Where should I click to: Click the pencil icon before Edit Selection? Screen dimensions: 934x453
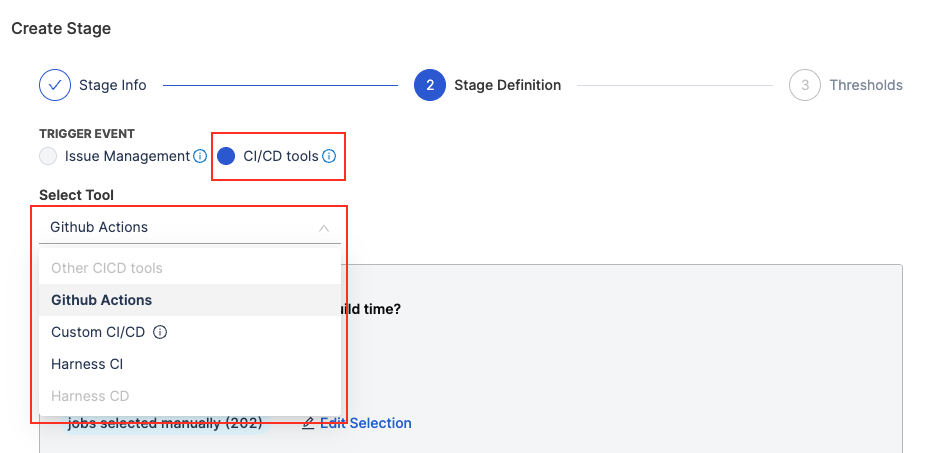308,423
